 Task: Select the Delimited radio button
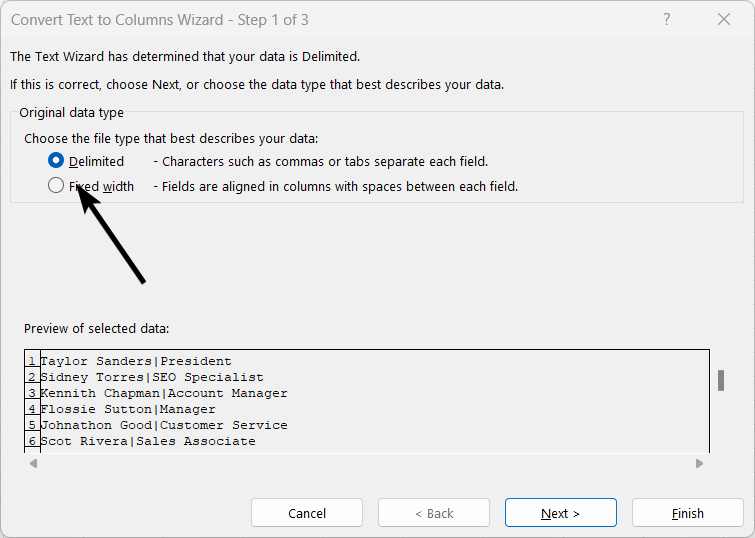point(56,160)
